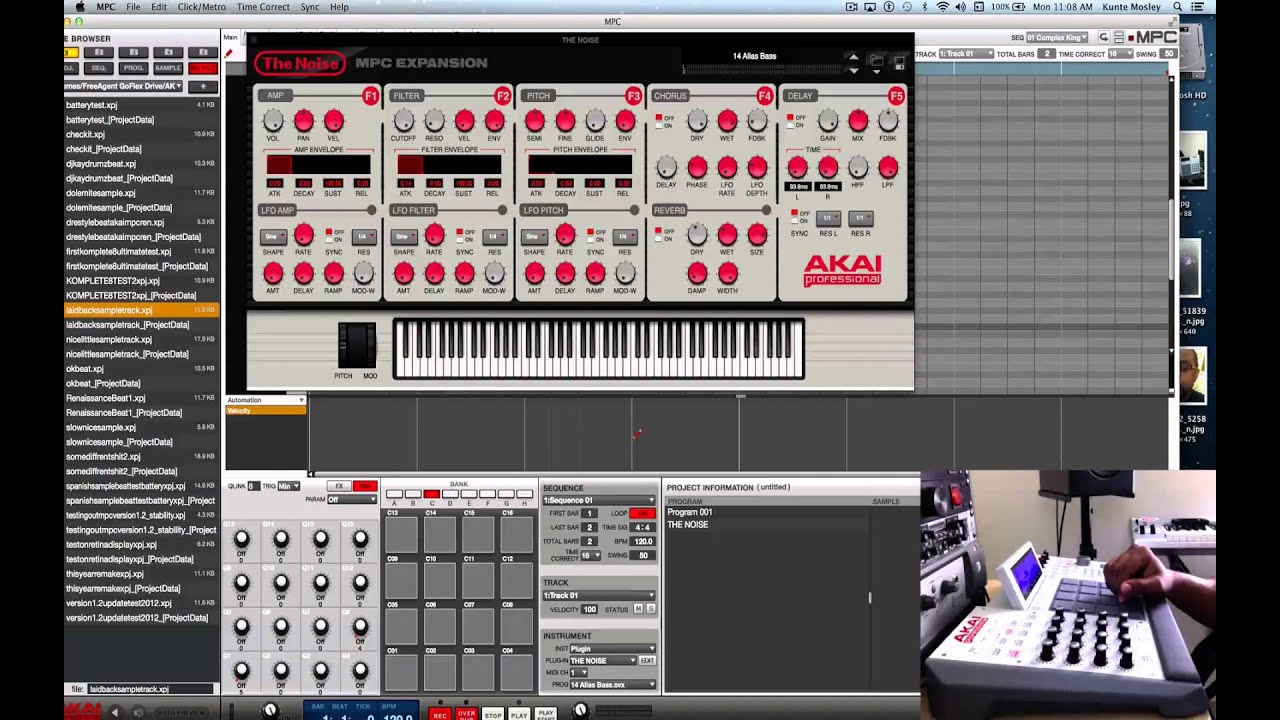Click the PLAY transport button
Viewport: 1280px width, 720px height.
coord(519,714)
